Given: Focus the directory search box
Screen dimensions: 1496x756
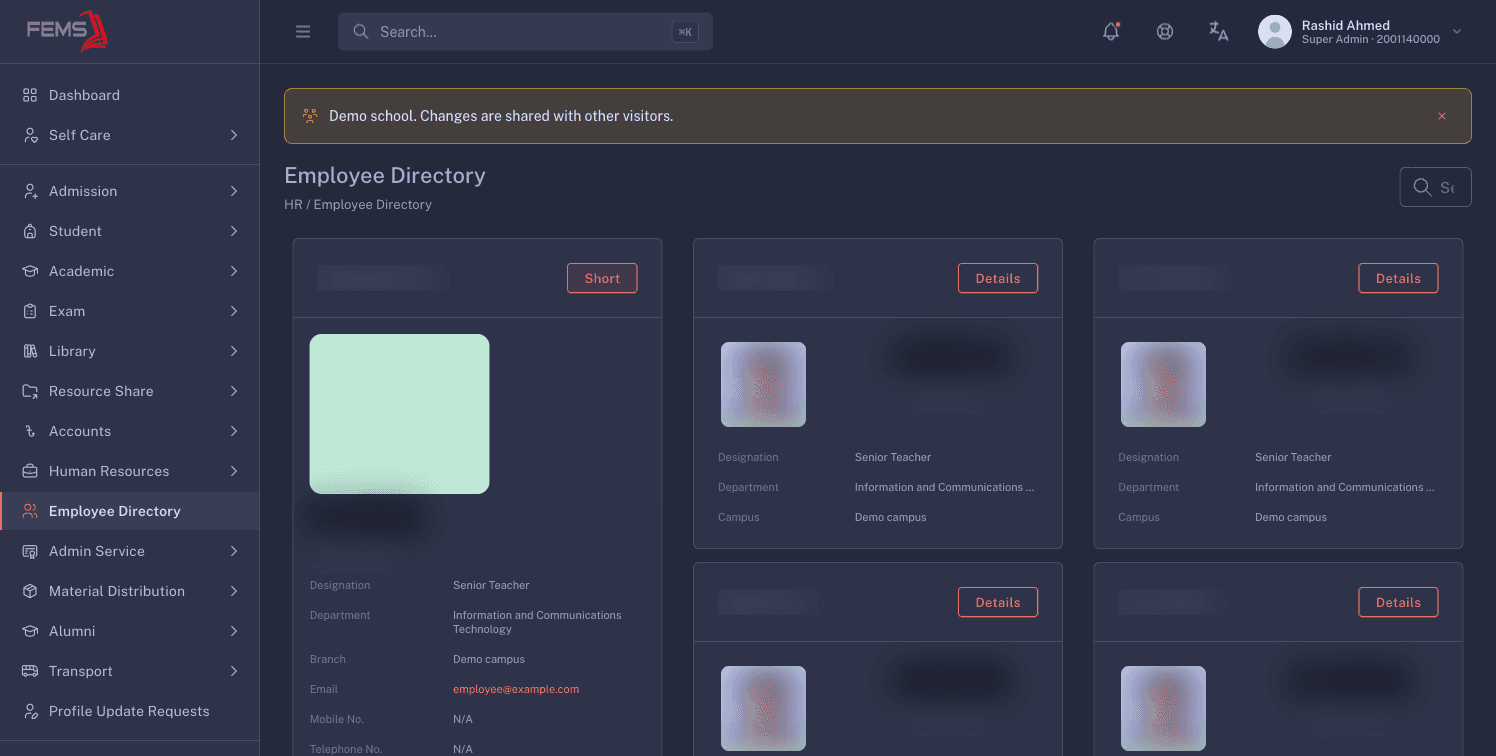Looking at the screenshot, I should pyautogui.click(x=1435, y=187).
